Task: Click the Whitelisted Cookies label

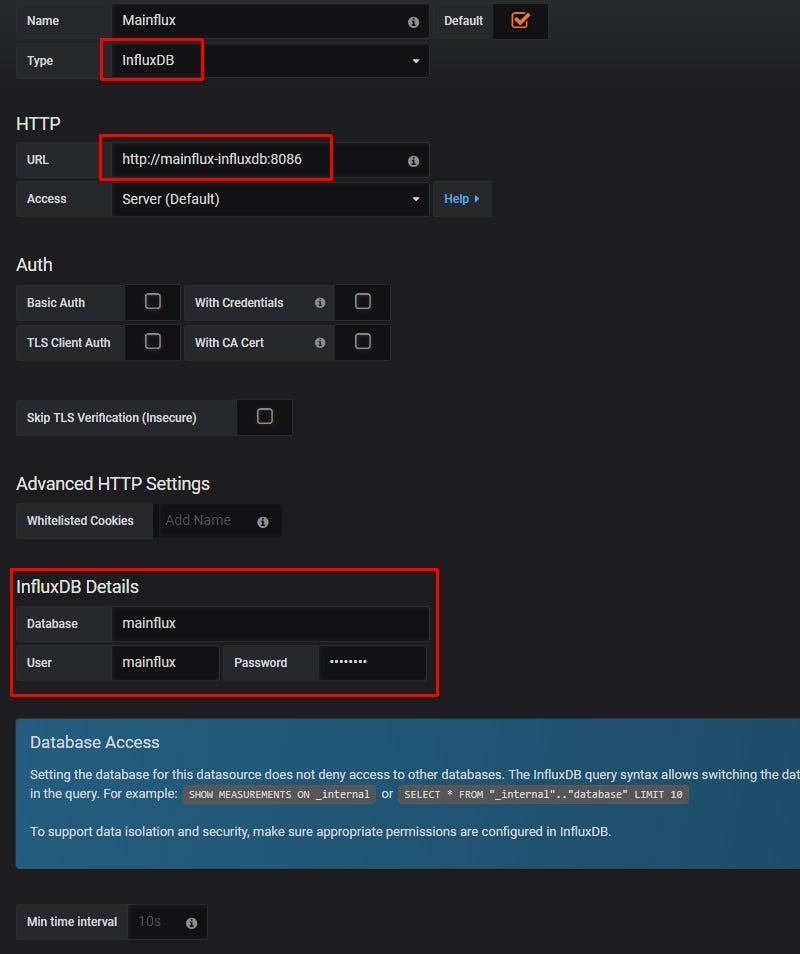Action: (x=80, y=521)
